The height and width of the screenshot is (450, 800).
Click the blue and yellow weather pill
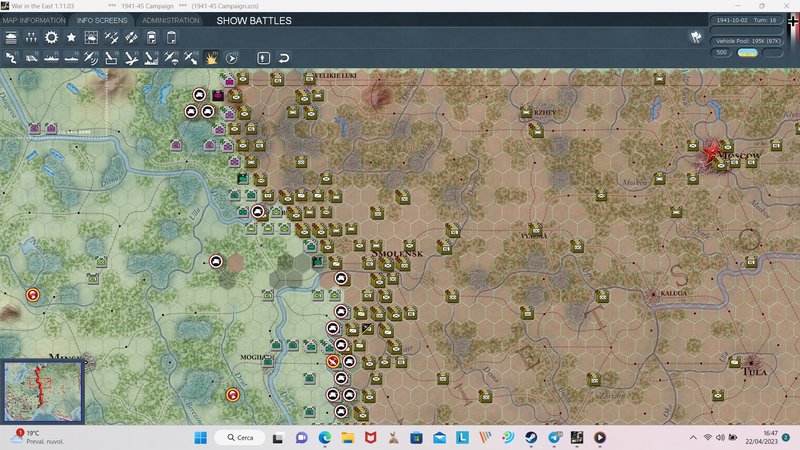point(747,53)
